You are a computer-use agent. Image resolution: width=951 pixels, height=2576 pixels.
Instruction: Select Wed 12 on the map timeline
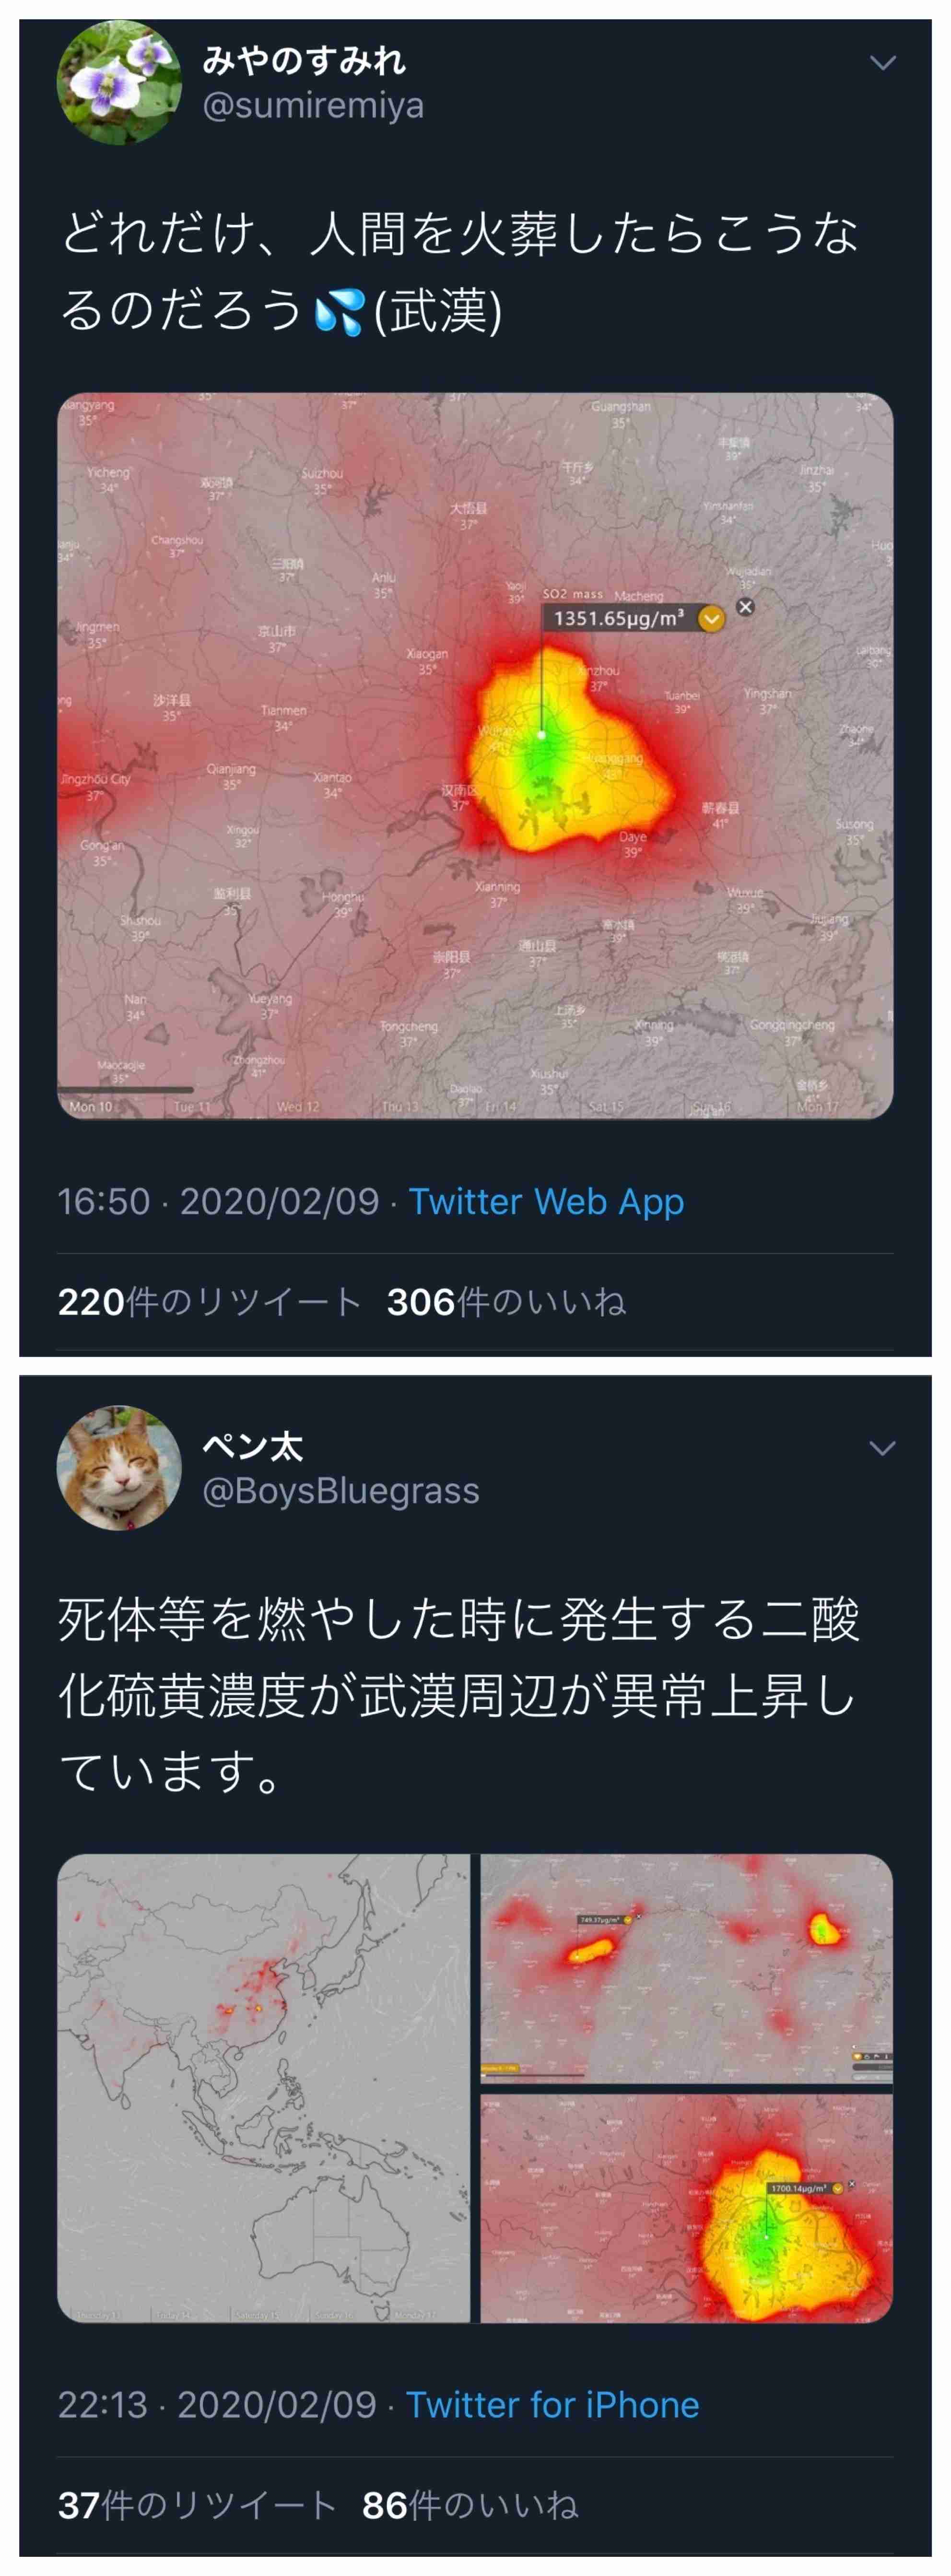[298, 1107]
